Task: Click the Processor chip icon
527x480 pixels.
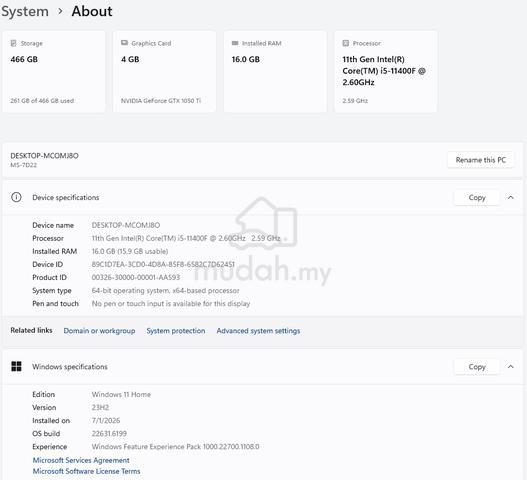Action: [x=346, y=43]
